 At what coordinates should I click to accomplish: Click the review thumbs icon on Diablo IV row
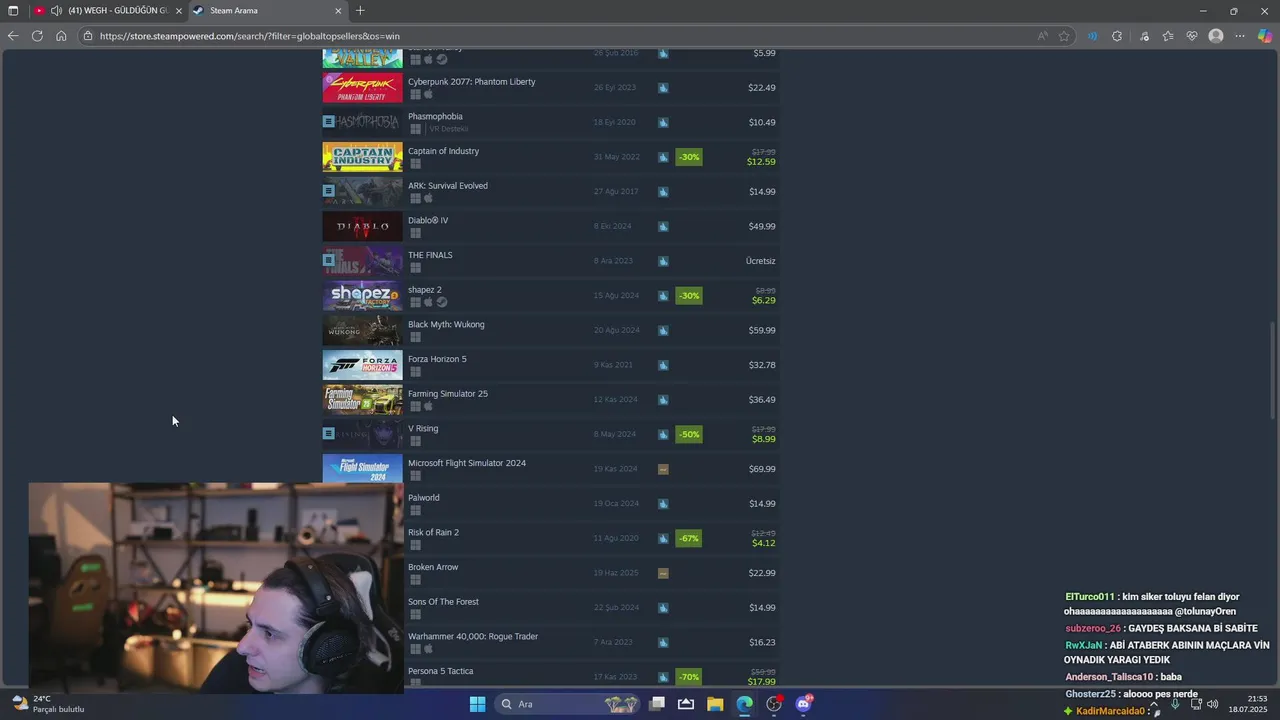coord(663,227)
